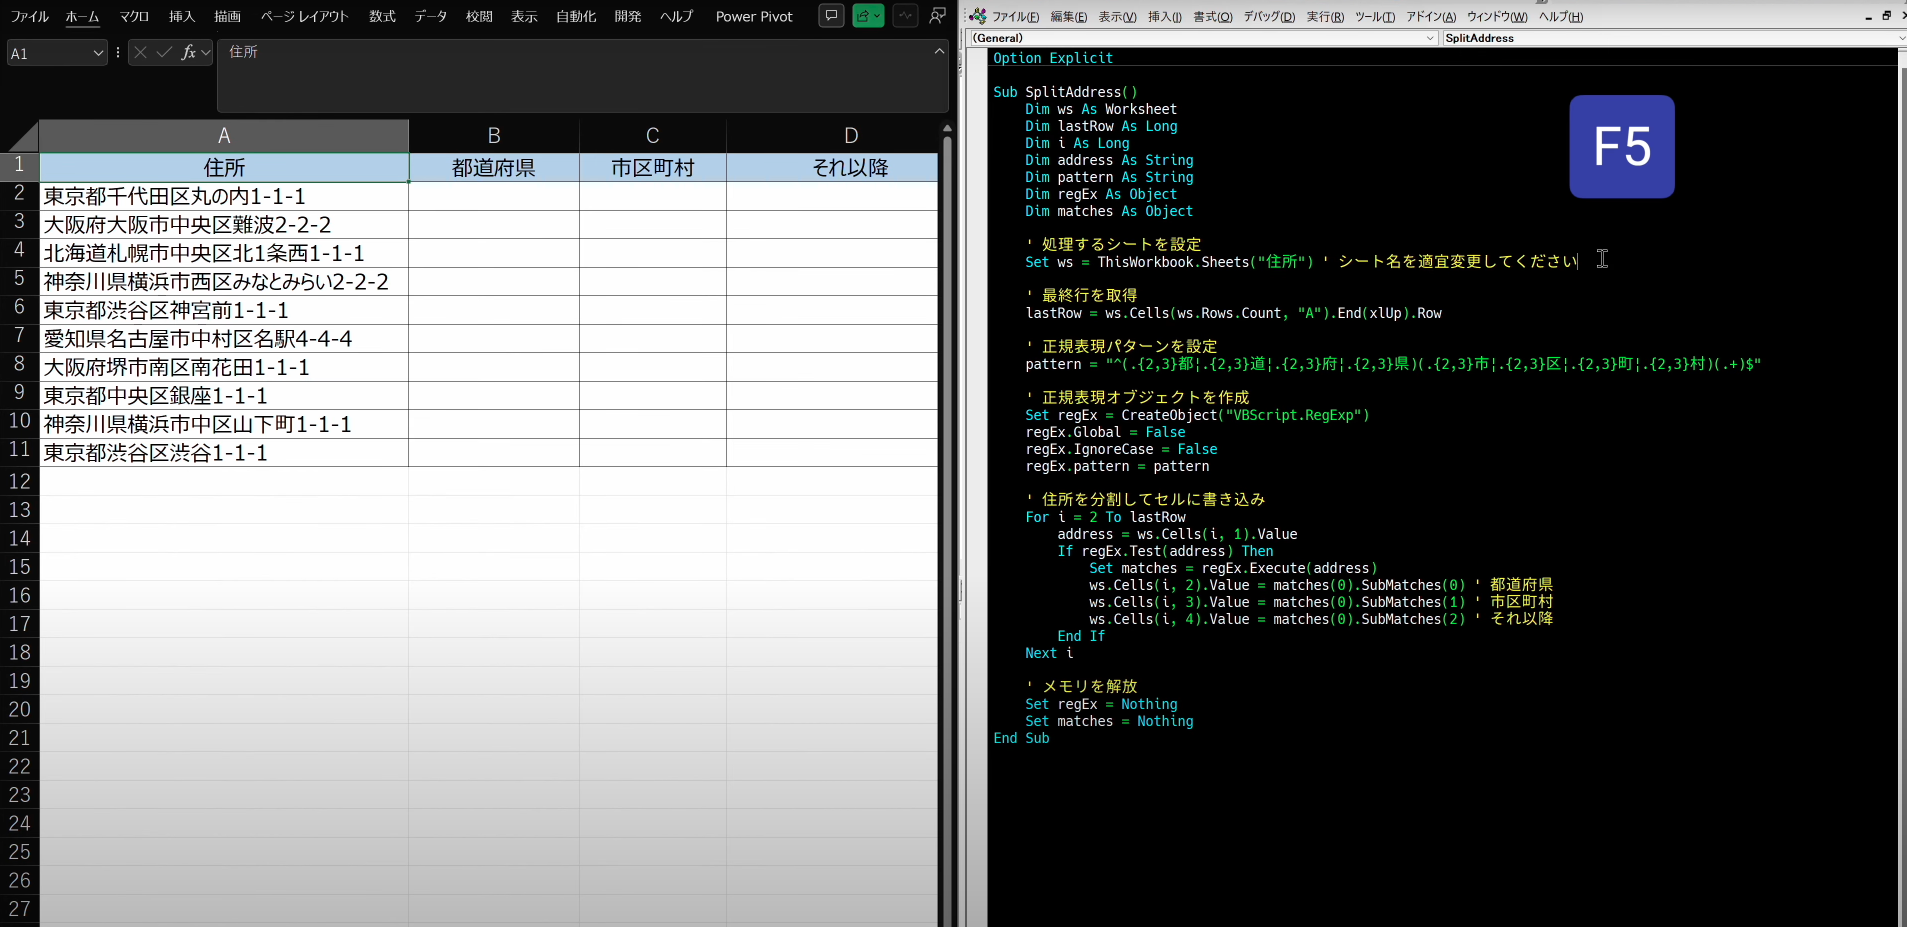Minimize the VBA code window
The width and height of the screenshot is (1907, 927).
pyautogui.click(x=1868, y=17)
